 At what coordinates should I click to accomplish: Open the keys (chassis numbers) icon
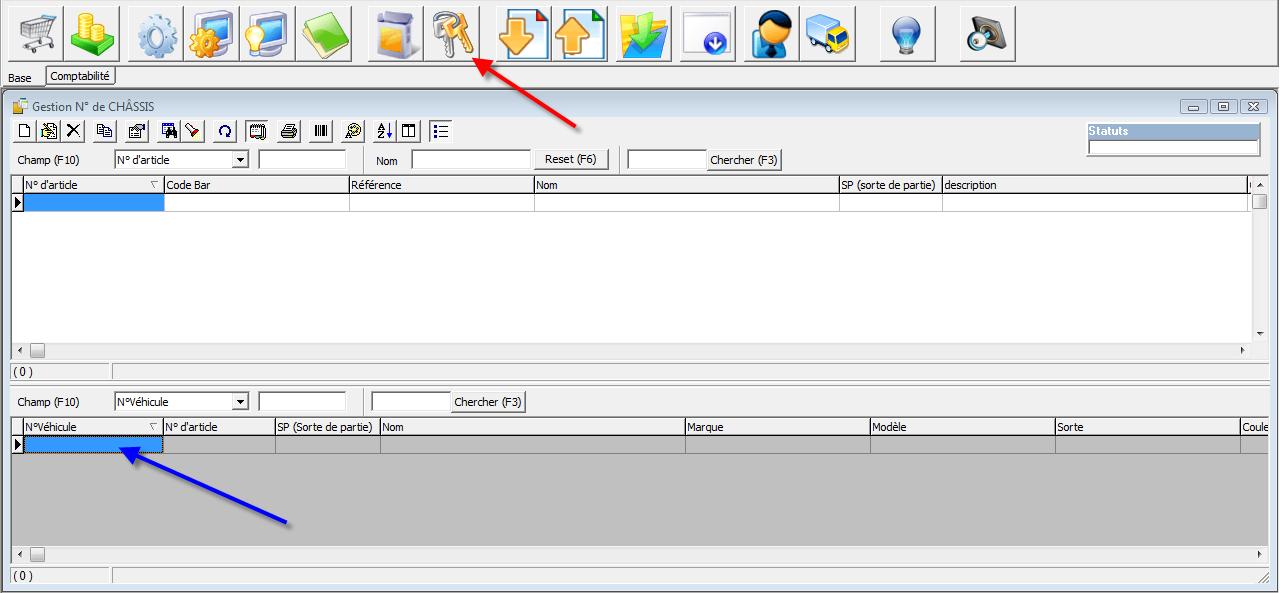click(451, 34)
